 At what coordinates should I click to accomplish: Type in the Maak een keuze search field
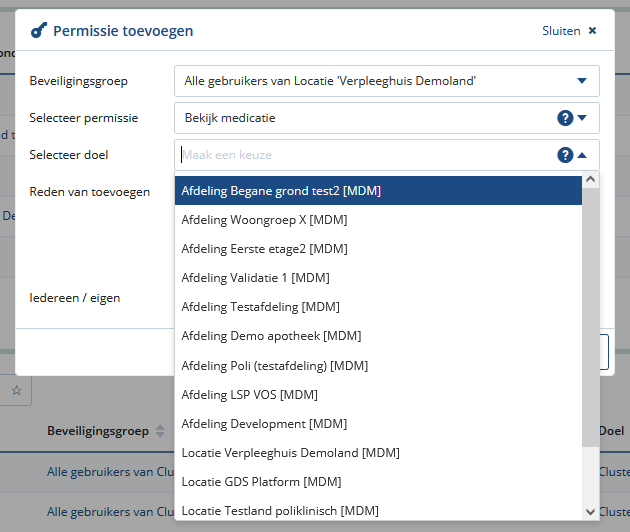[x=360, y=155]
